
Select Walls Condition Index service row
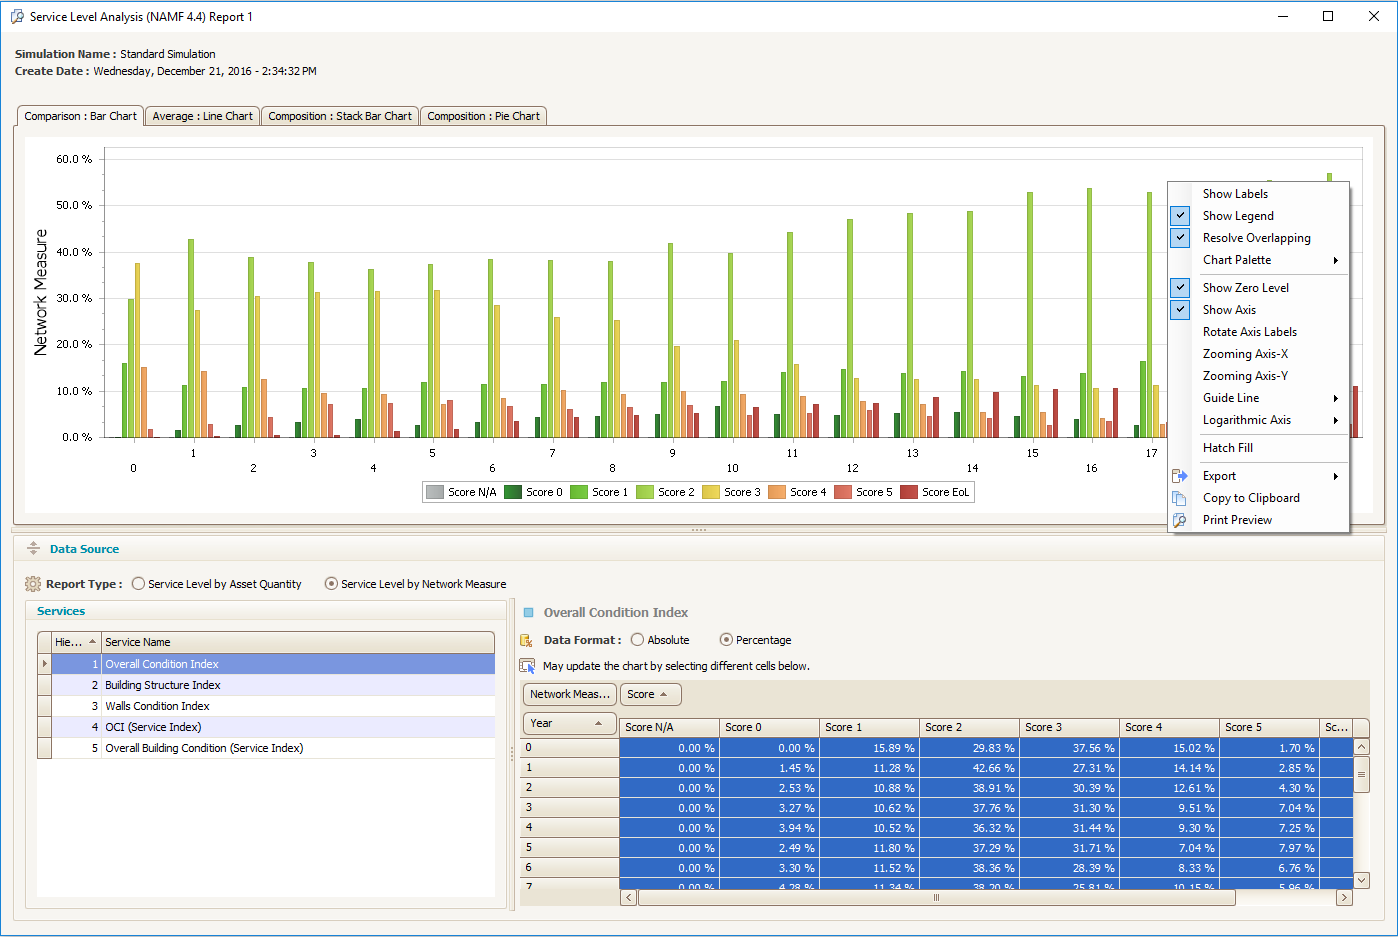pyautogui.click(x=157, y=706)
